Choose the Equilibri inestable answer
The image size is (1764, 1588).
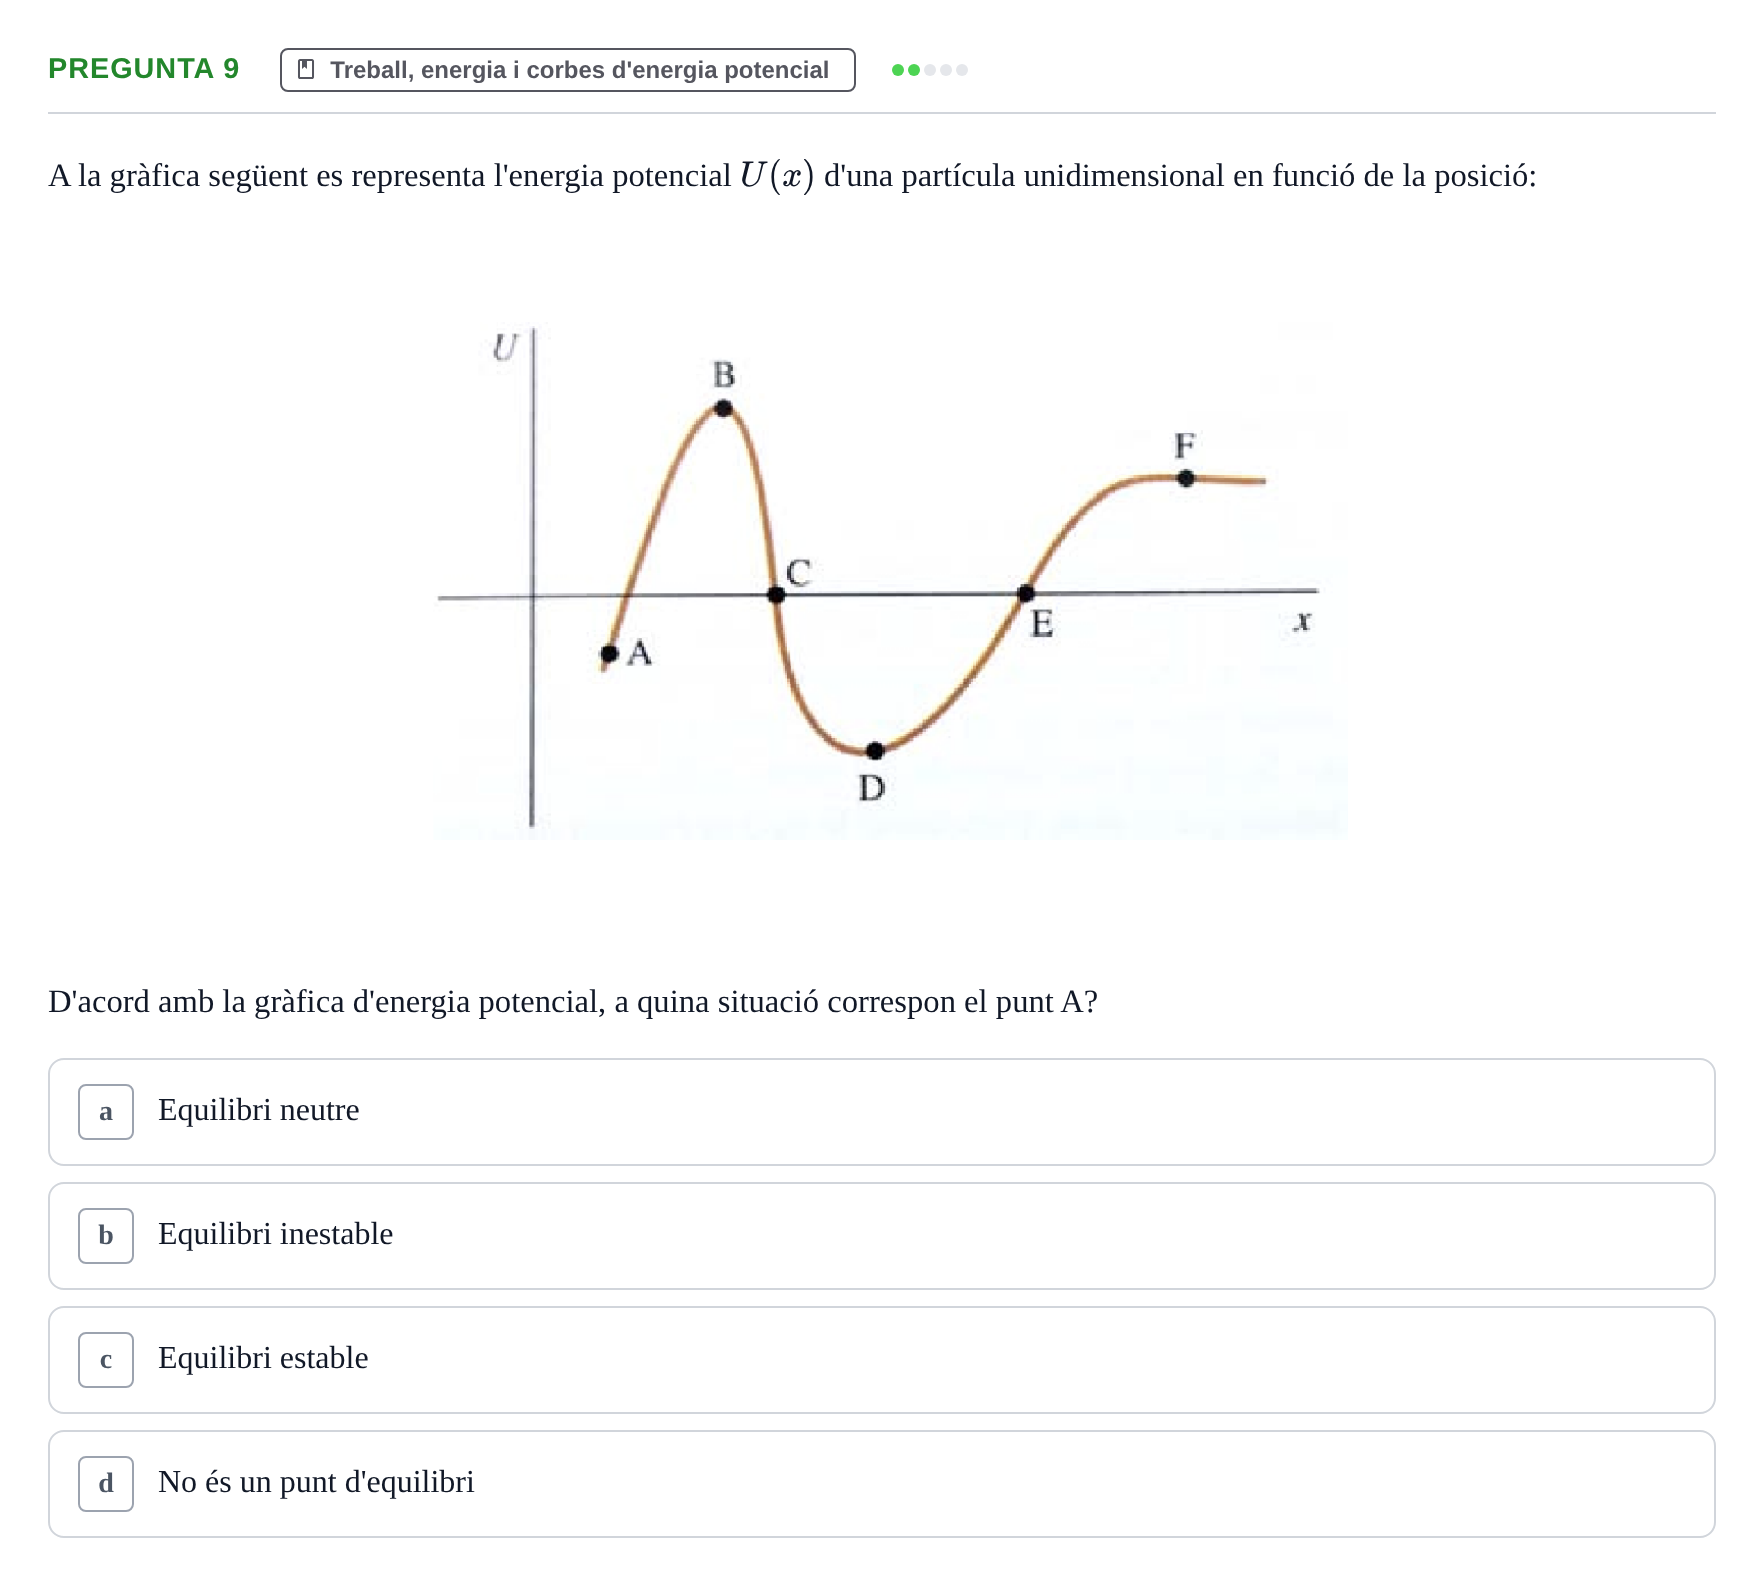tap(882, 1236)
